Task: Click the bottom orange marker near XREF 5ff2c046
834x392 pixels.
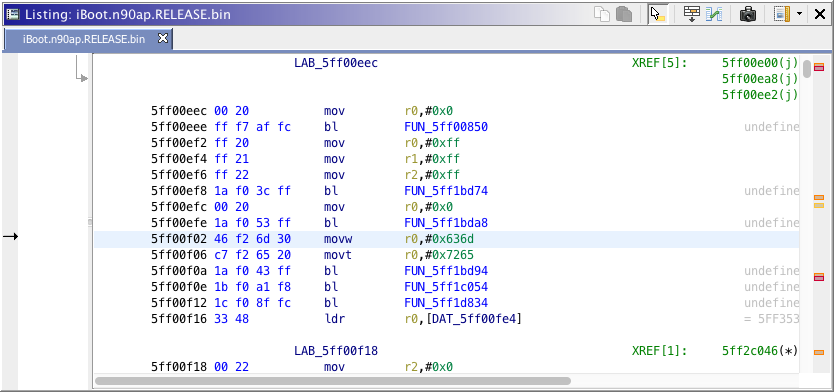Action: click(x=819, y=352)
